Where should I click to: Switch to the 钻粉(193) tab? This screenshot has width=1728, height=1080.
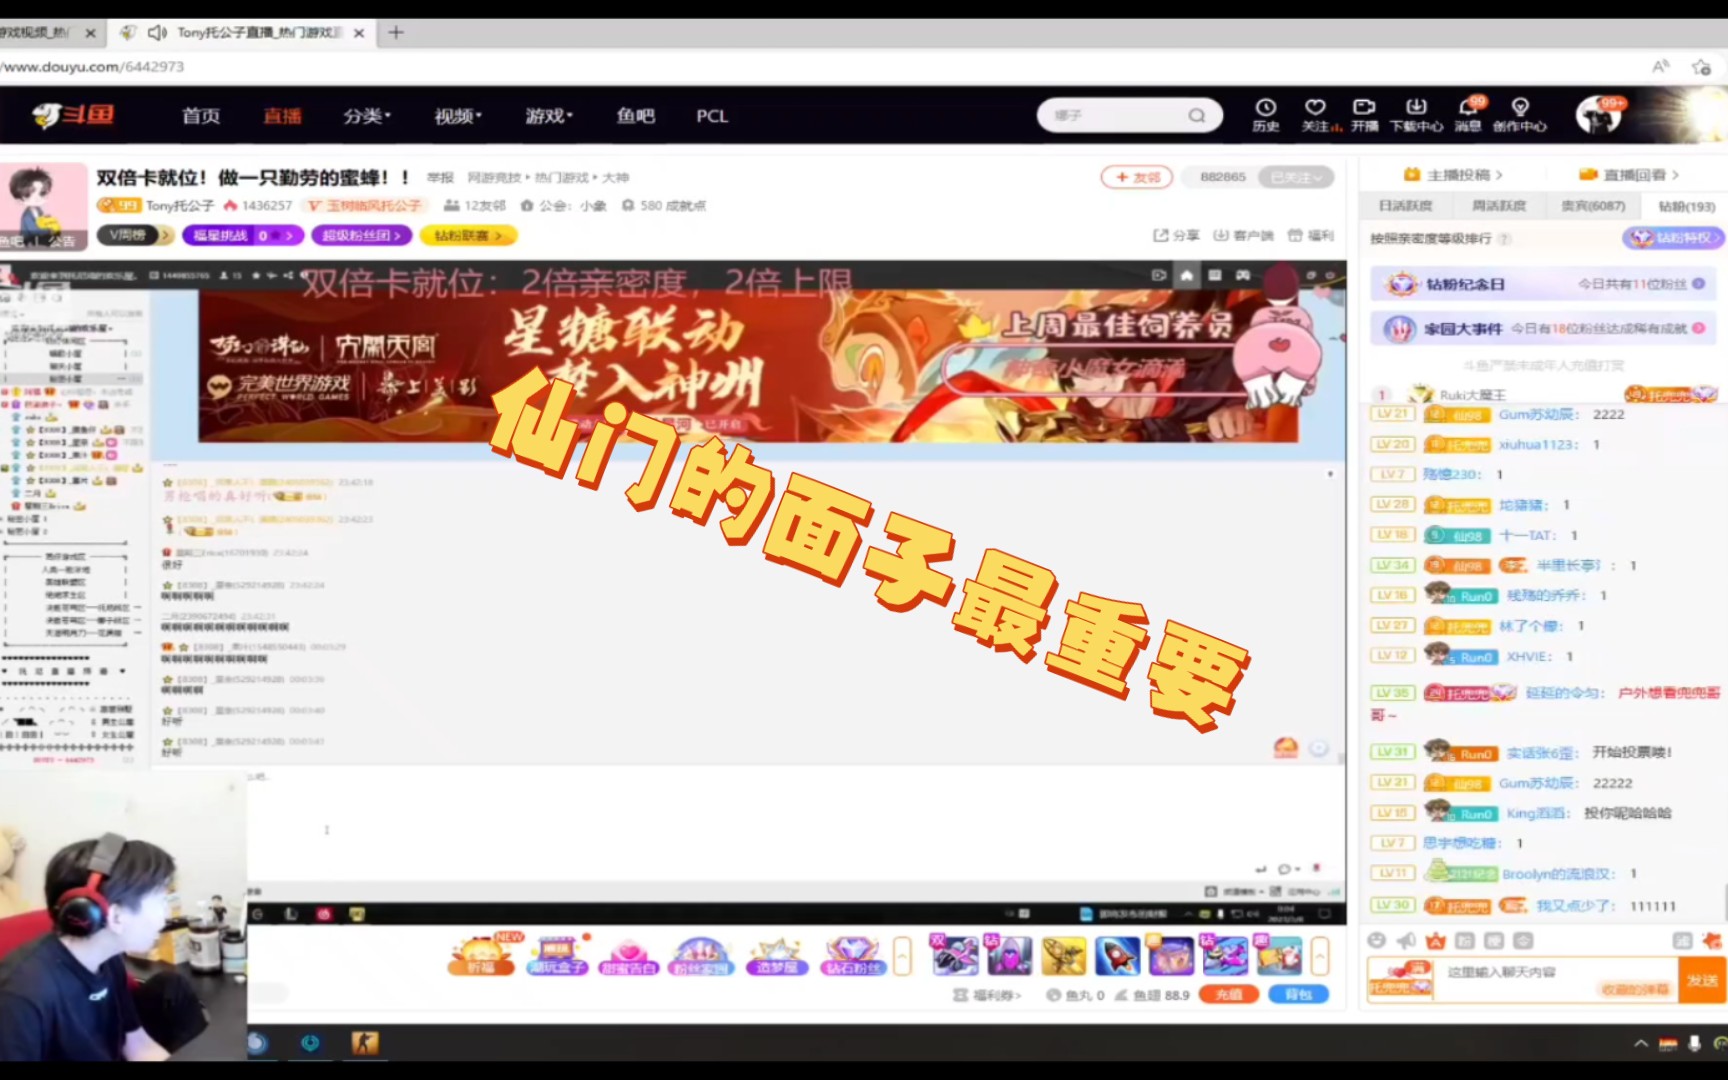point(1686,206)
